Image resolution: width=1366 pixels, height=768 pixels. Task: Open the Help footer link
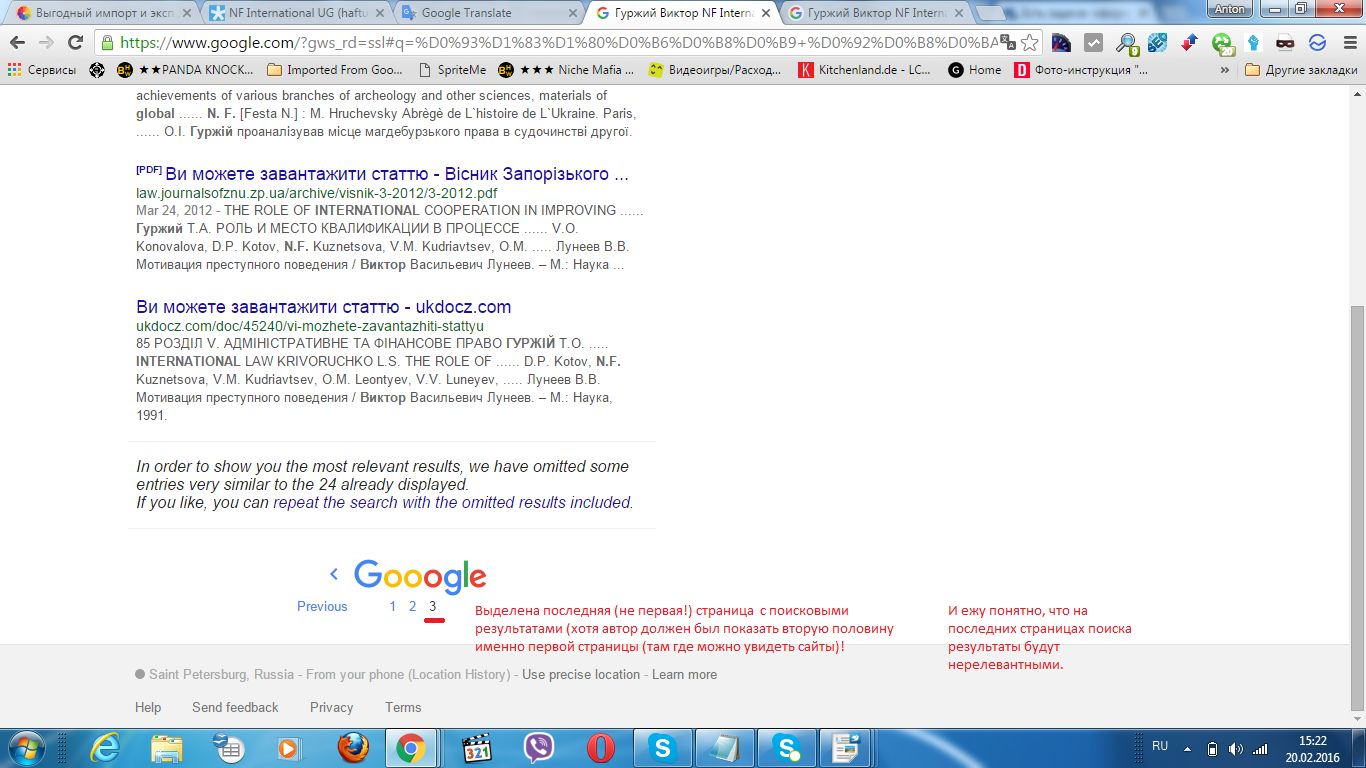click(148, 707)
